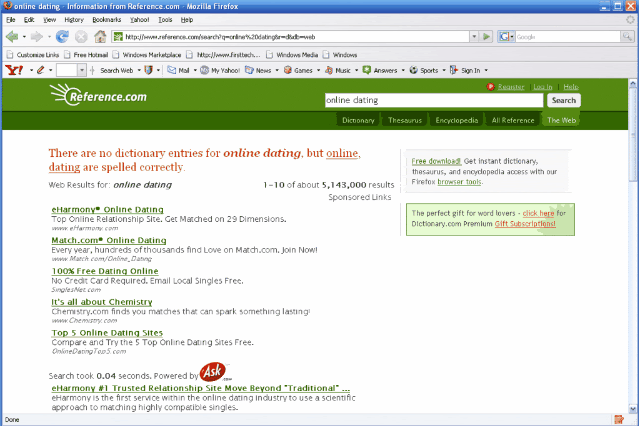Open the Bookmarks menu
This screenshot has width=639, height=426.
(x=107, y=20)
